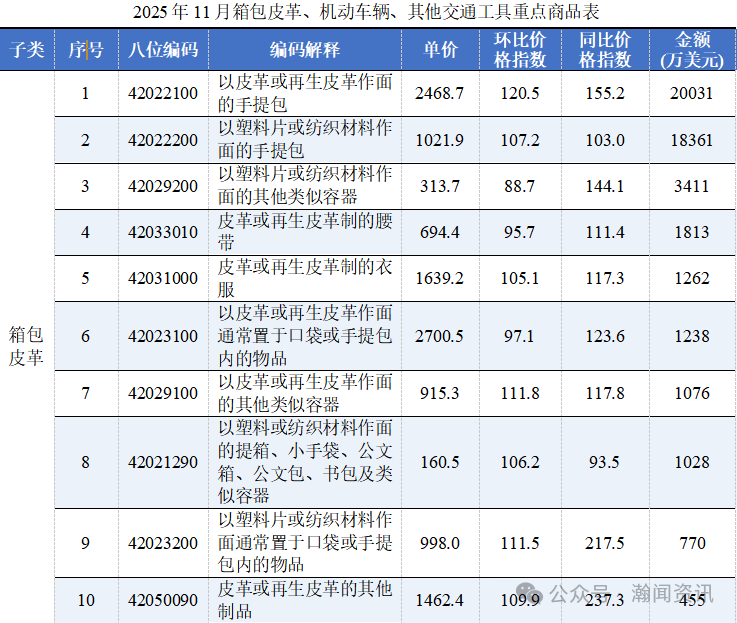Click code cell 42050090

coord(163,600)
